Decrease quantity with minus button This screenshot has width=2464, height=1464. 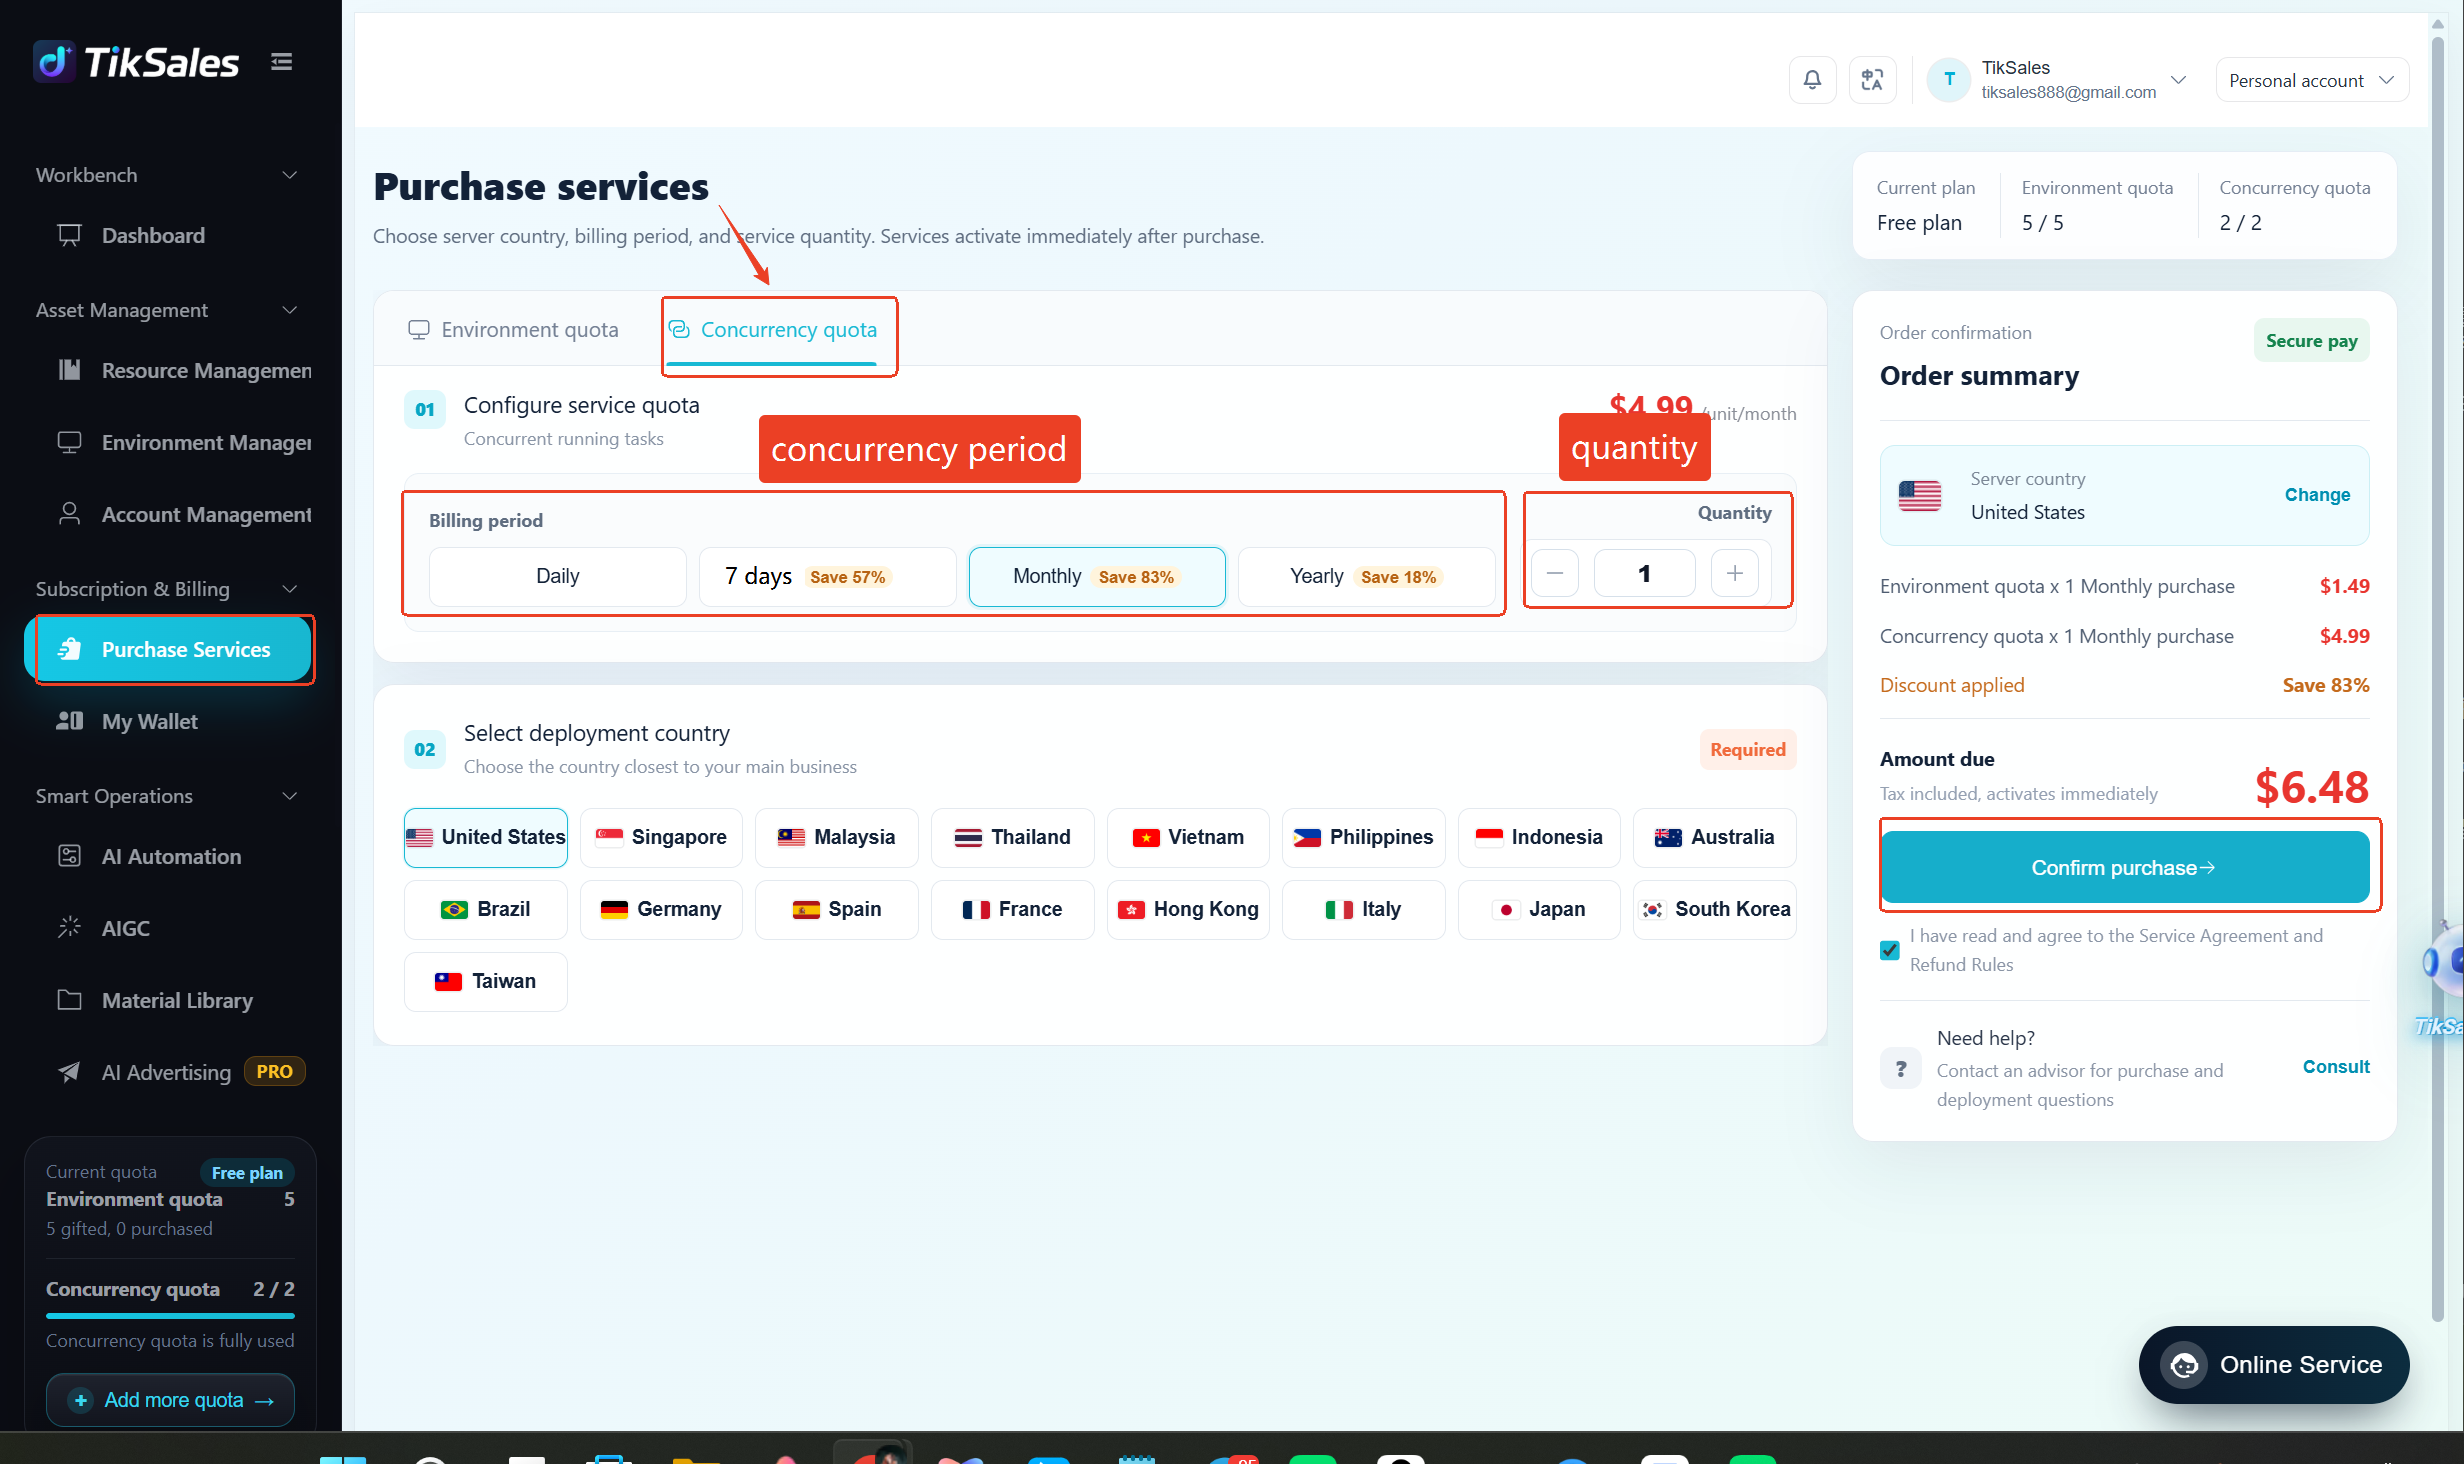pyautogui.click(x=1555, y=573)
